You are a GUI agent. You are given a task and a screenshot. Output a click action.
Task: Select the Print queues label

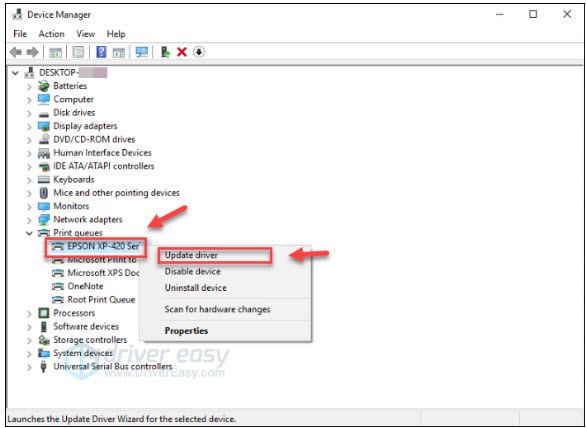click(x=78, y=233)
